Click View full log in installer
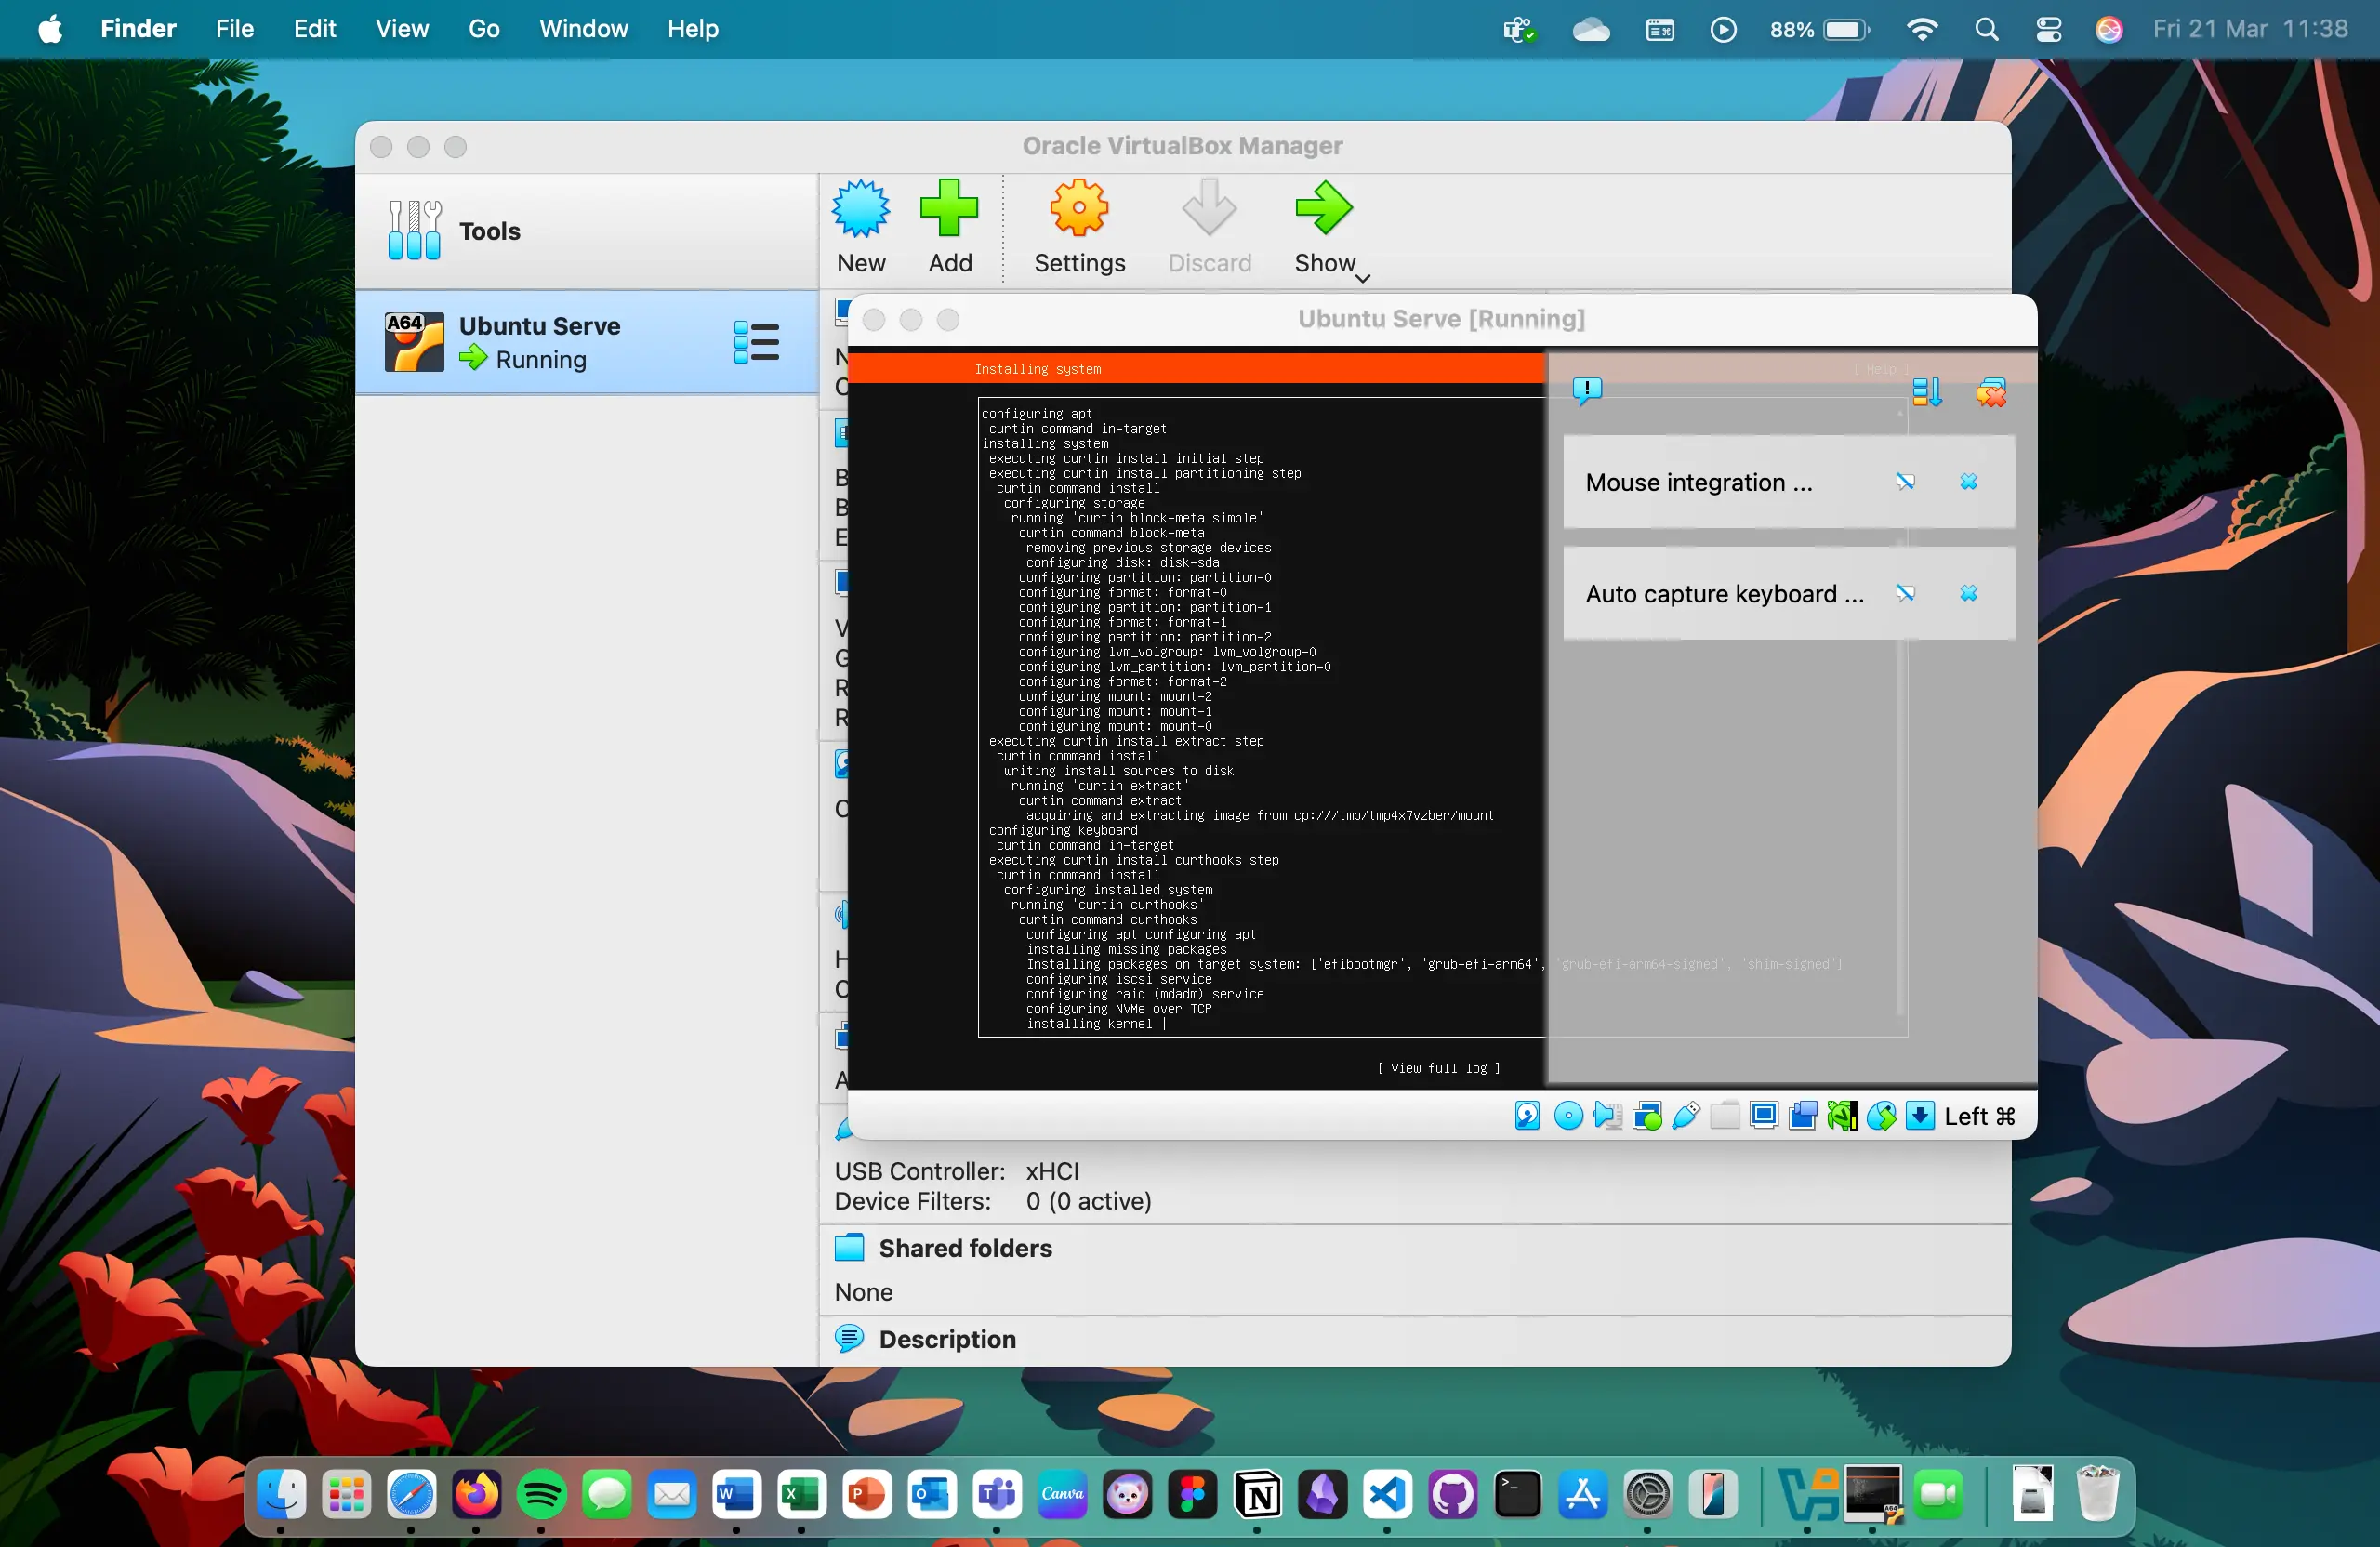Viewport: 2380px width, 1547px height. coord(1438,1068)
